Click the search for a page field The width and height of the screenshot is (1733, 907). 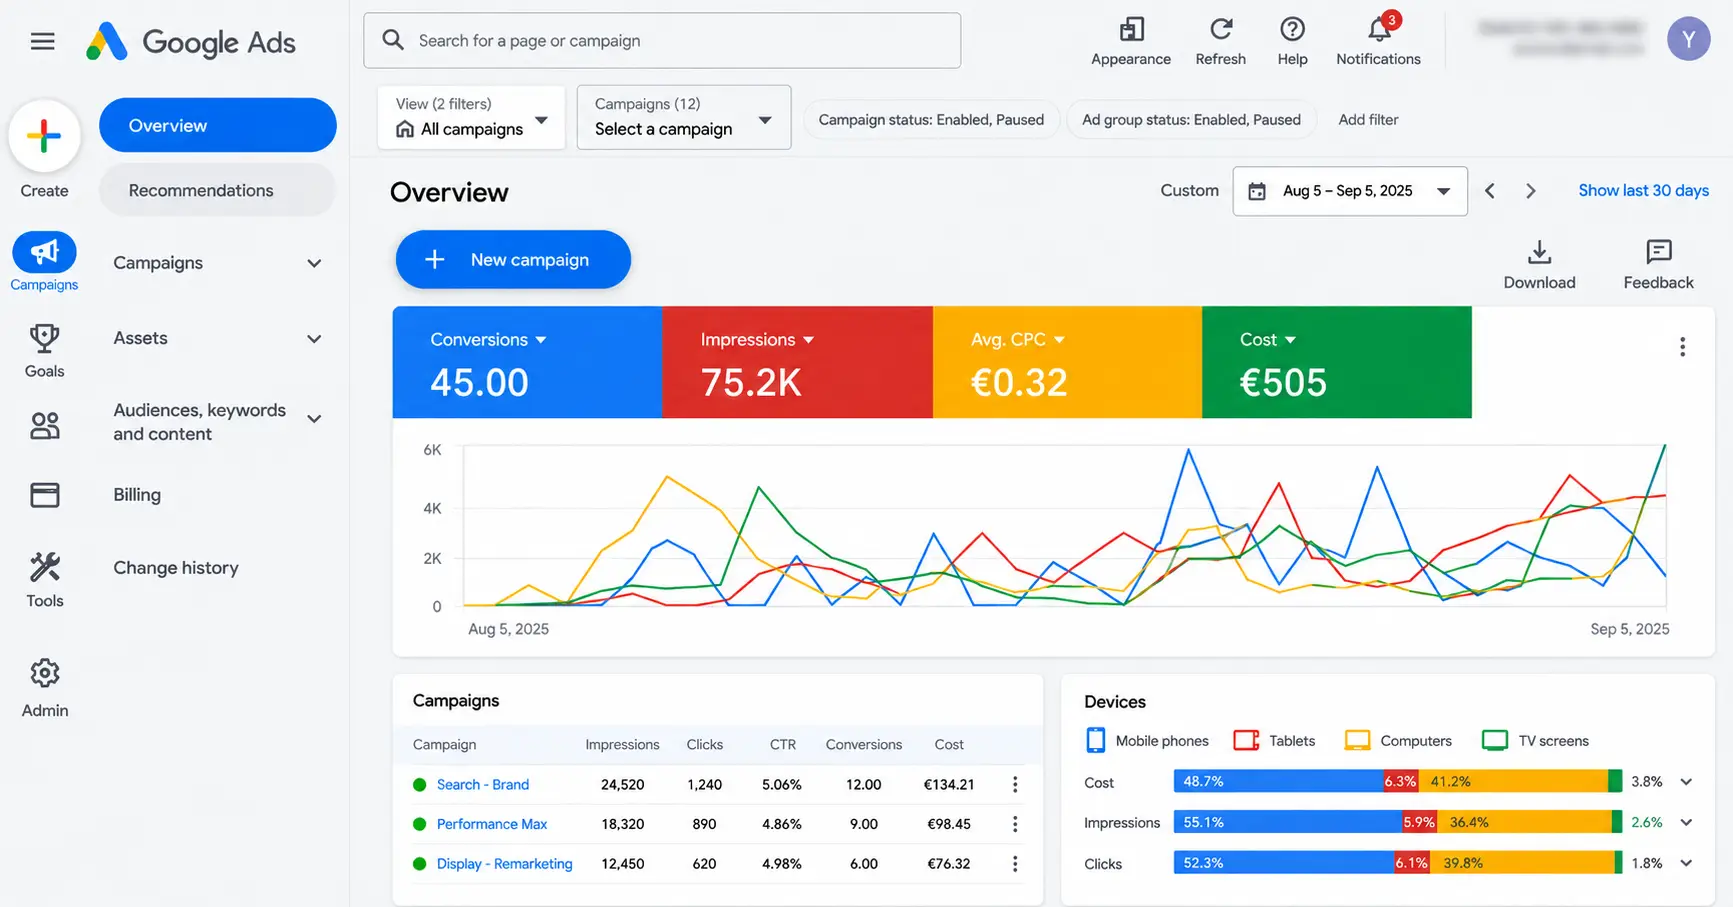[662, 41]
